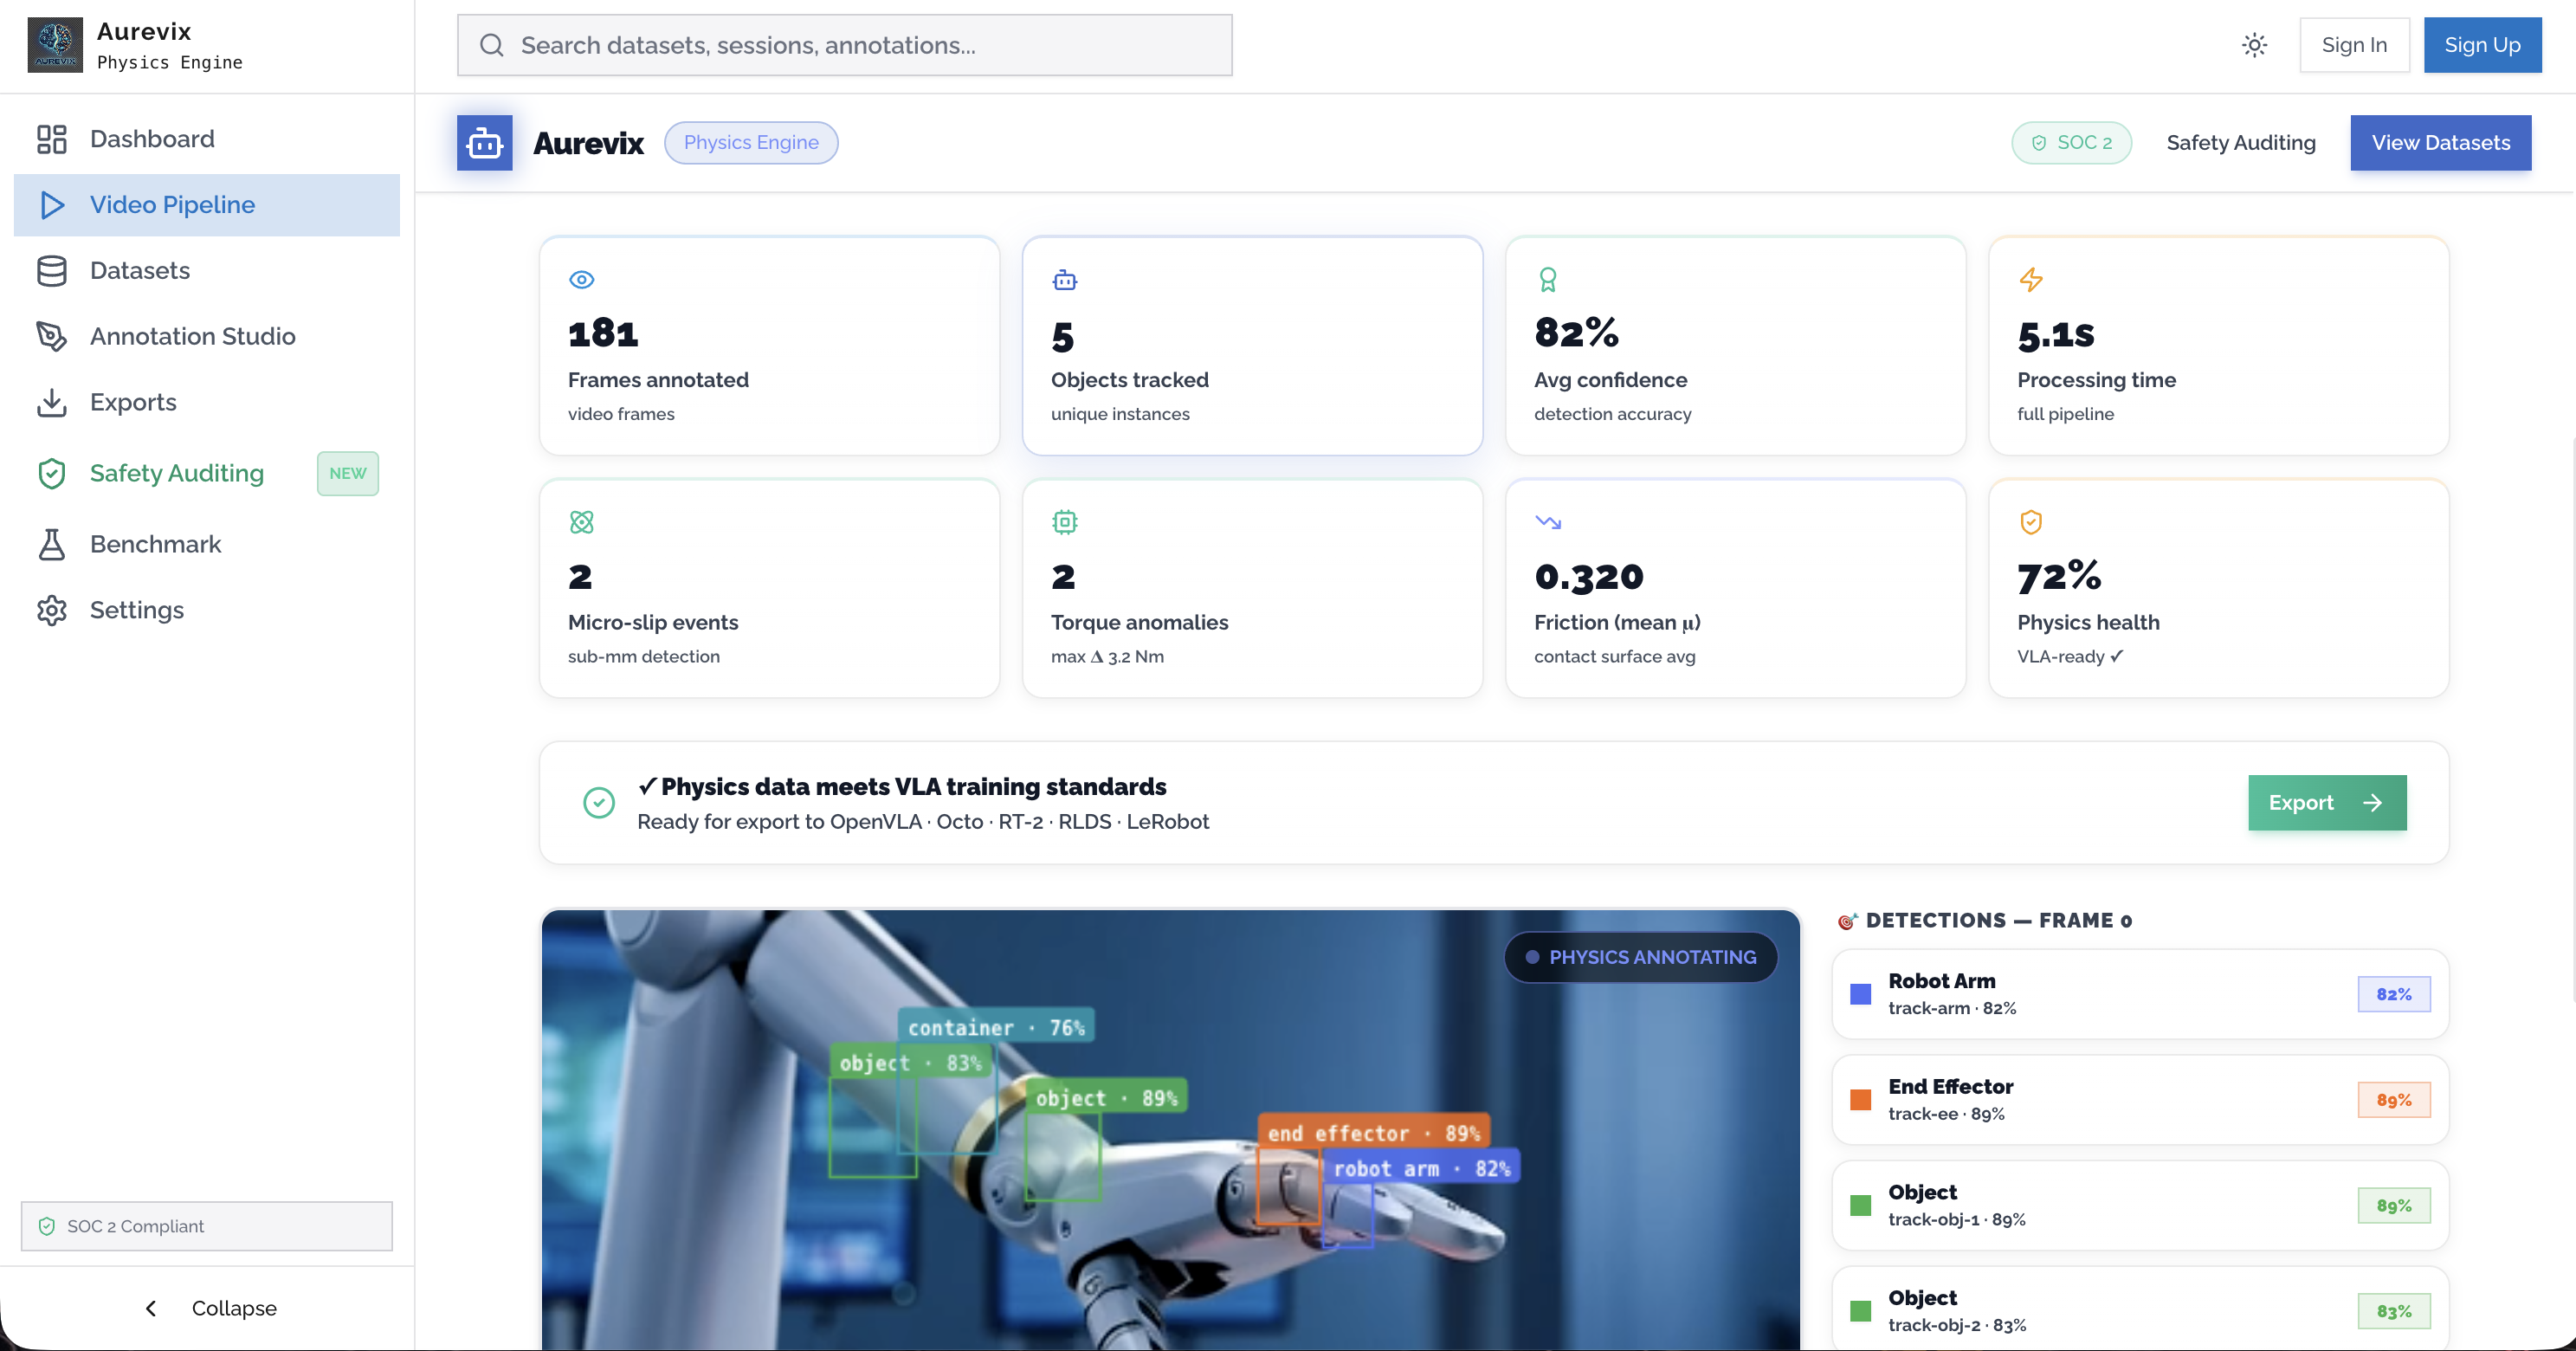The width and height of the screenshot is (2576, 1351).
Task: Open the Benchmark section
Action: (155, 544)
